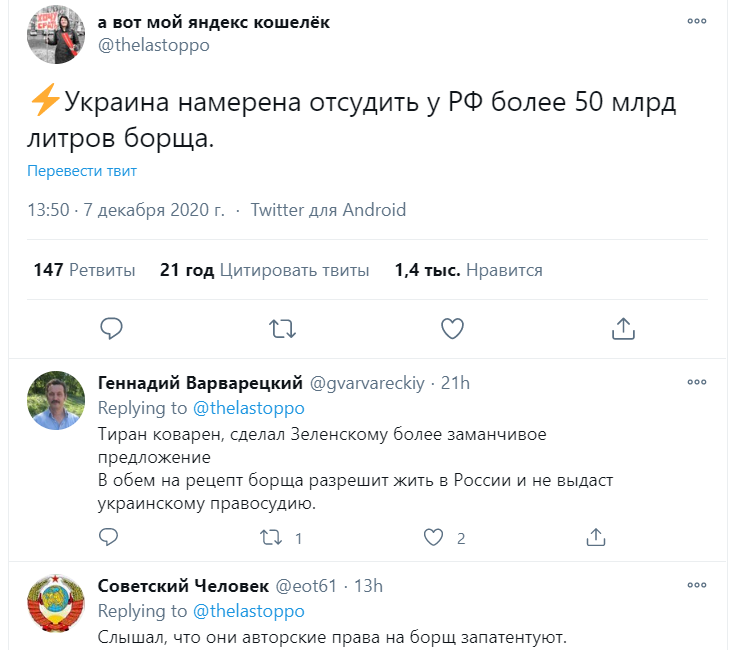The height and width of the screenshot is (650, 746).
Task: Reply to the main borscht tweet
Action: tap(112, 328)
